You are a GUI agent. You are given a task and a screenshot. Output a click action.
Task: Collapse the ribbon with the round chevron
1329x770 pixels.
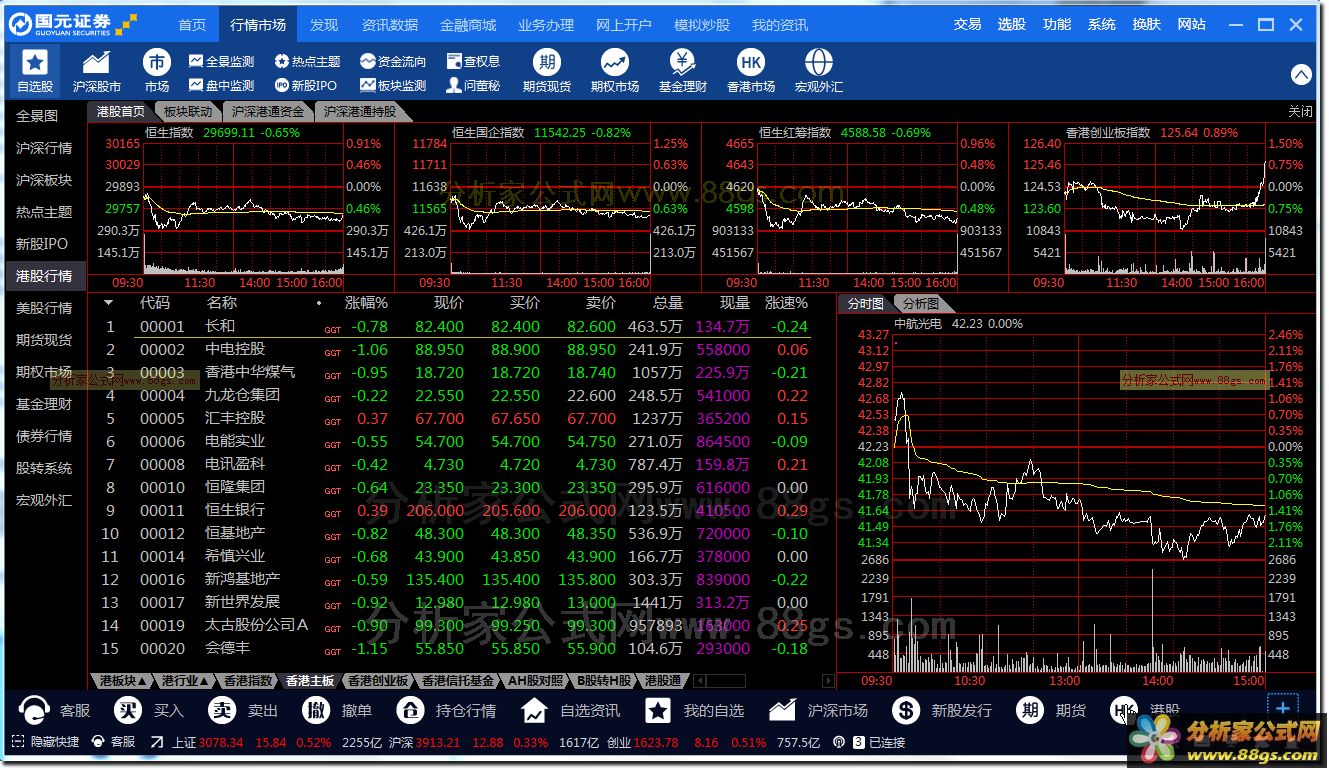click(1301, 74)
